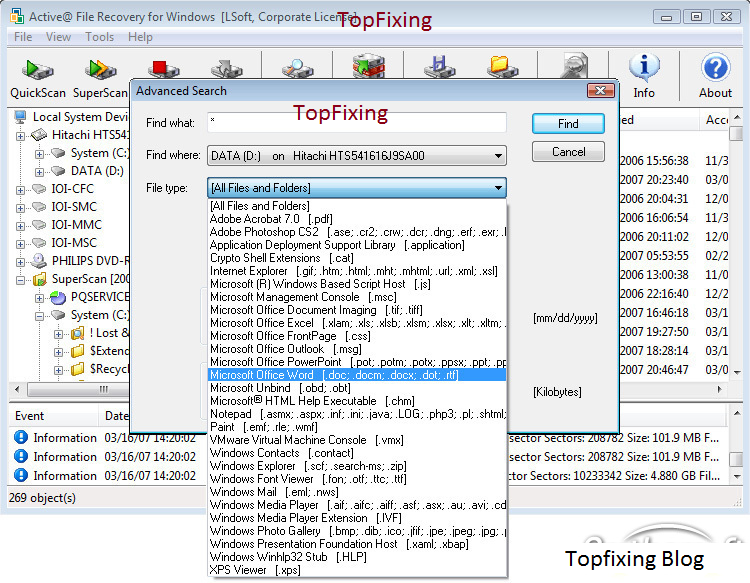This screenshot has height=583, width=750.
Task: Select the PQSERVICE partition icon
Action: tap(58, 297)
